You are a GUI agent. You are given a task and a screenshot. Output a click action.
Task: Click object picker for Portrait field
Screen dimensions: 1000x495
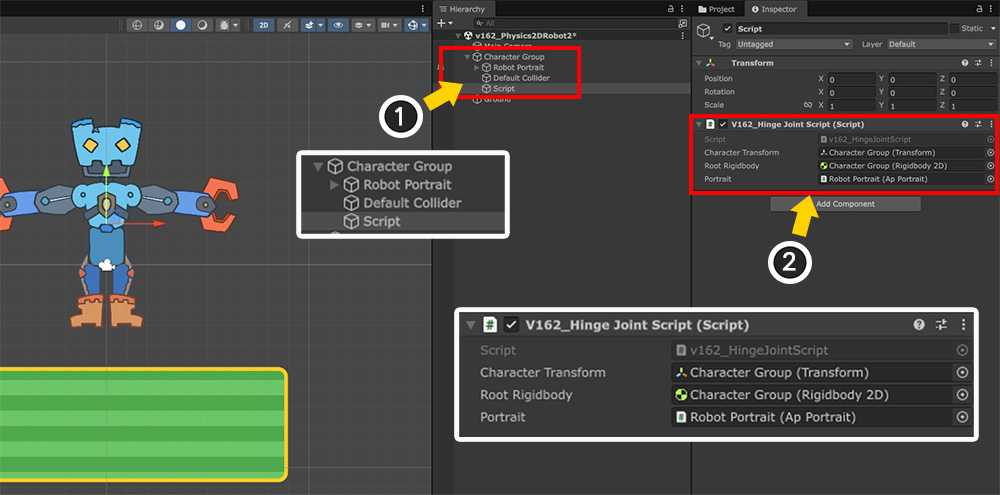point(990,179)
